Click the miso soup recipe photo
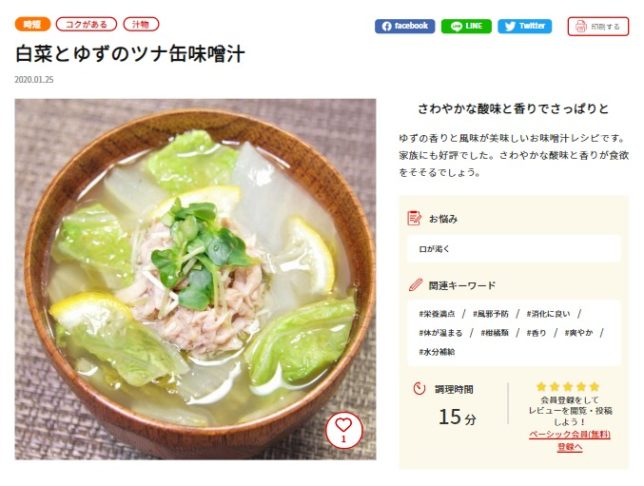Viewport: 644px width, 486px height. (x=195, y=278)
